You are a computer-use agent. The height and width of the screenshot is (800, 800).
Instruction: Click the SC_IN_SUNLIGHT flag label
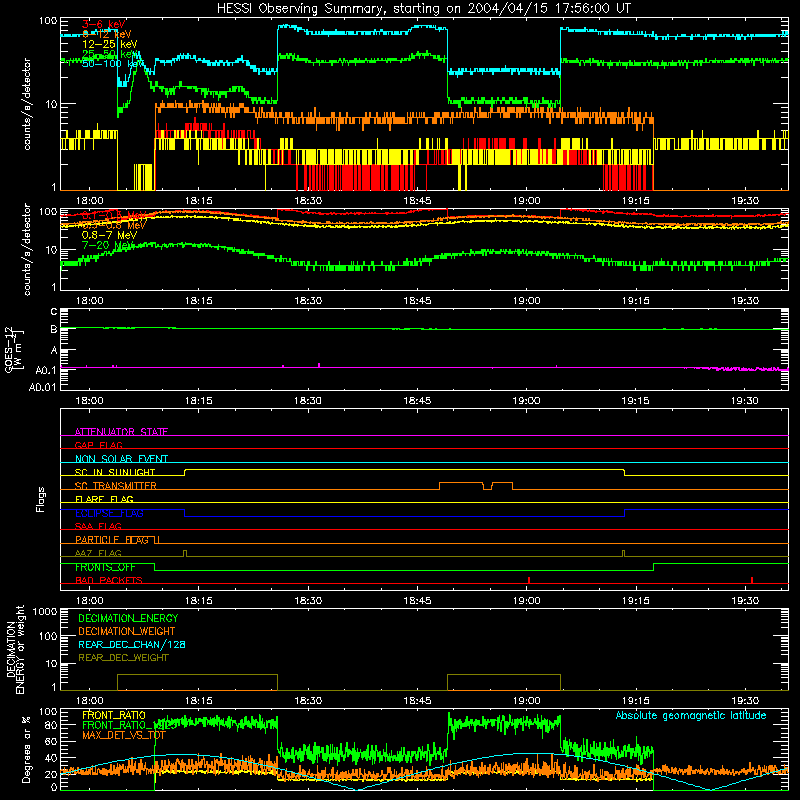115,472
